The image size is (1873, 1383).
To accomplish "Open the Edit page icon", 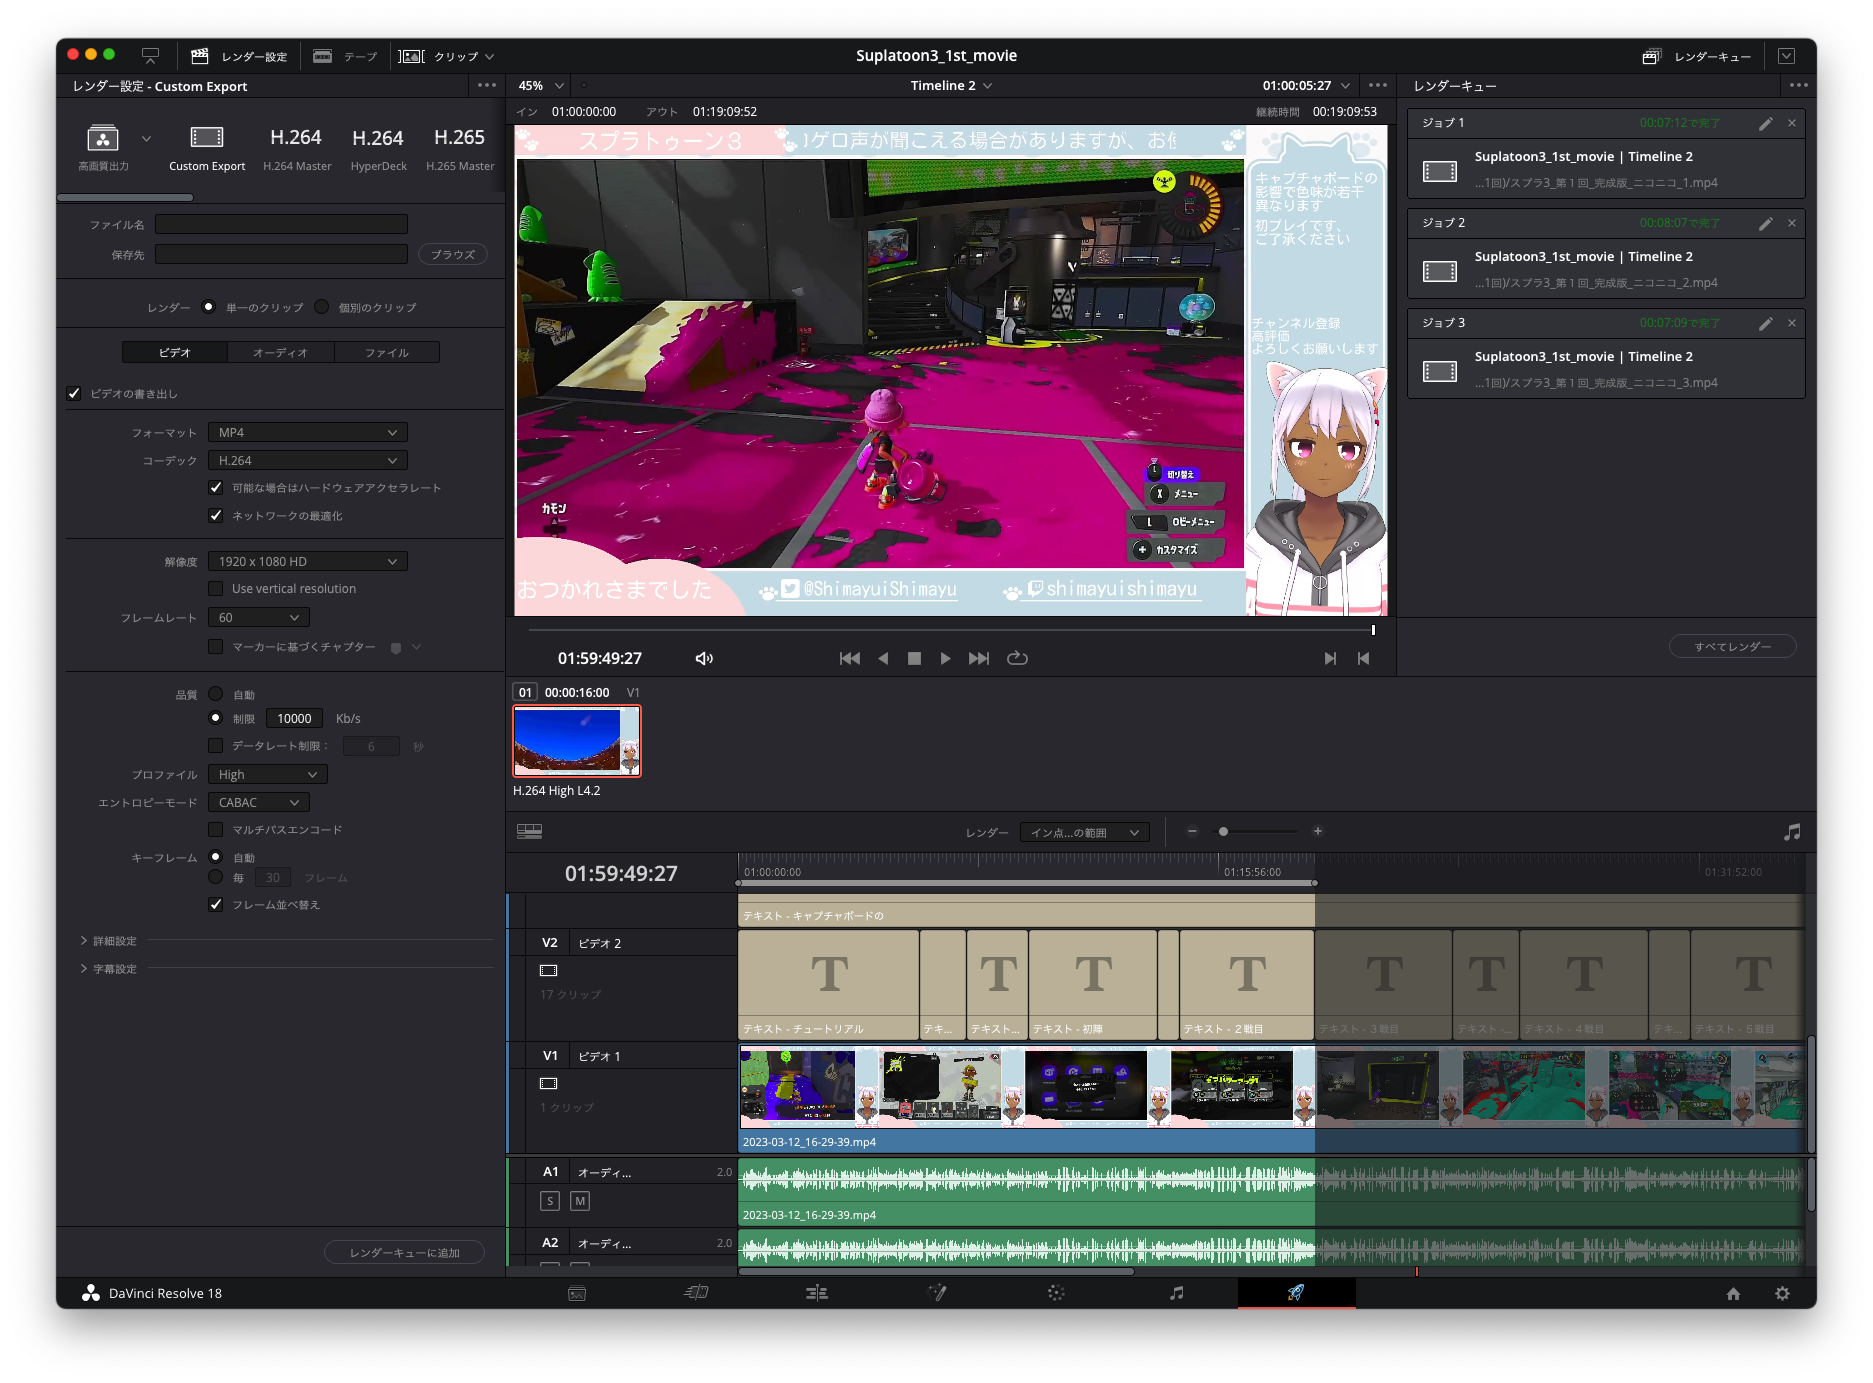I will tap(817, 1293).
